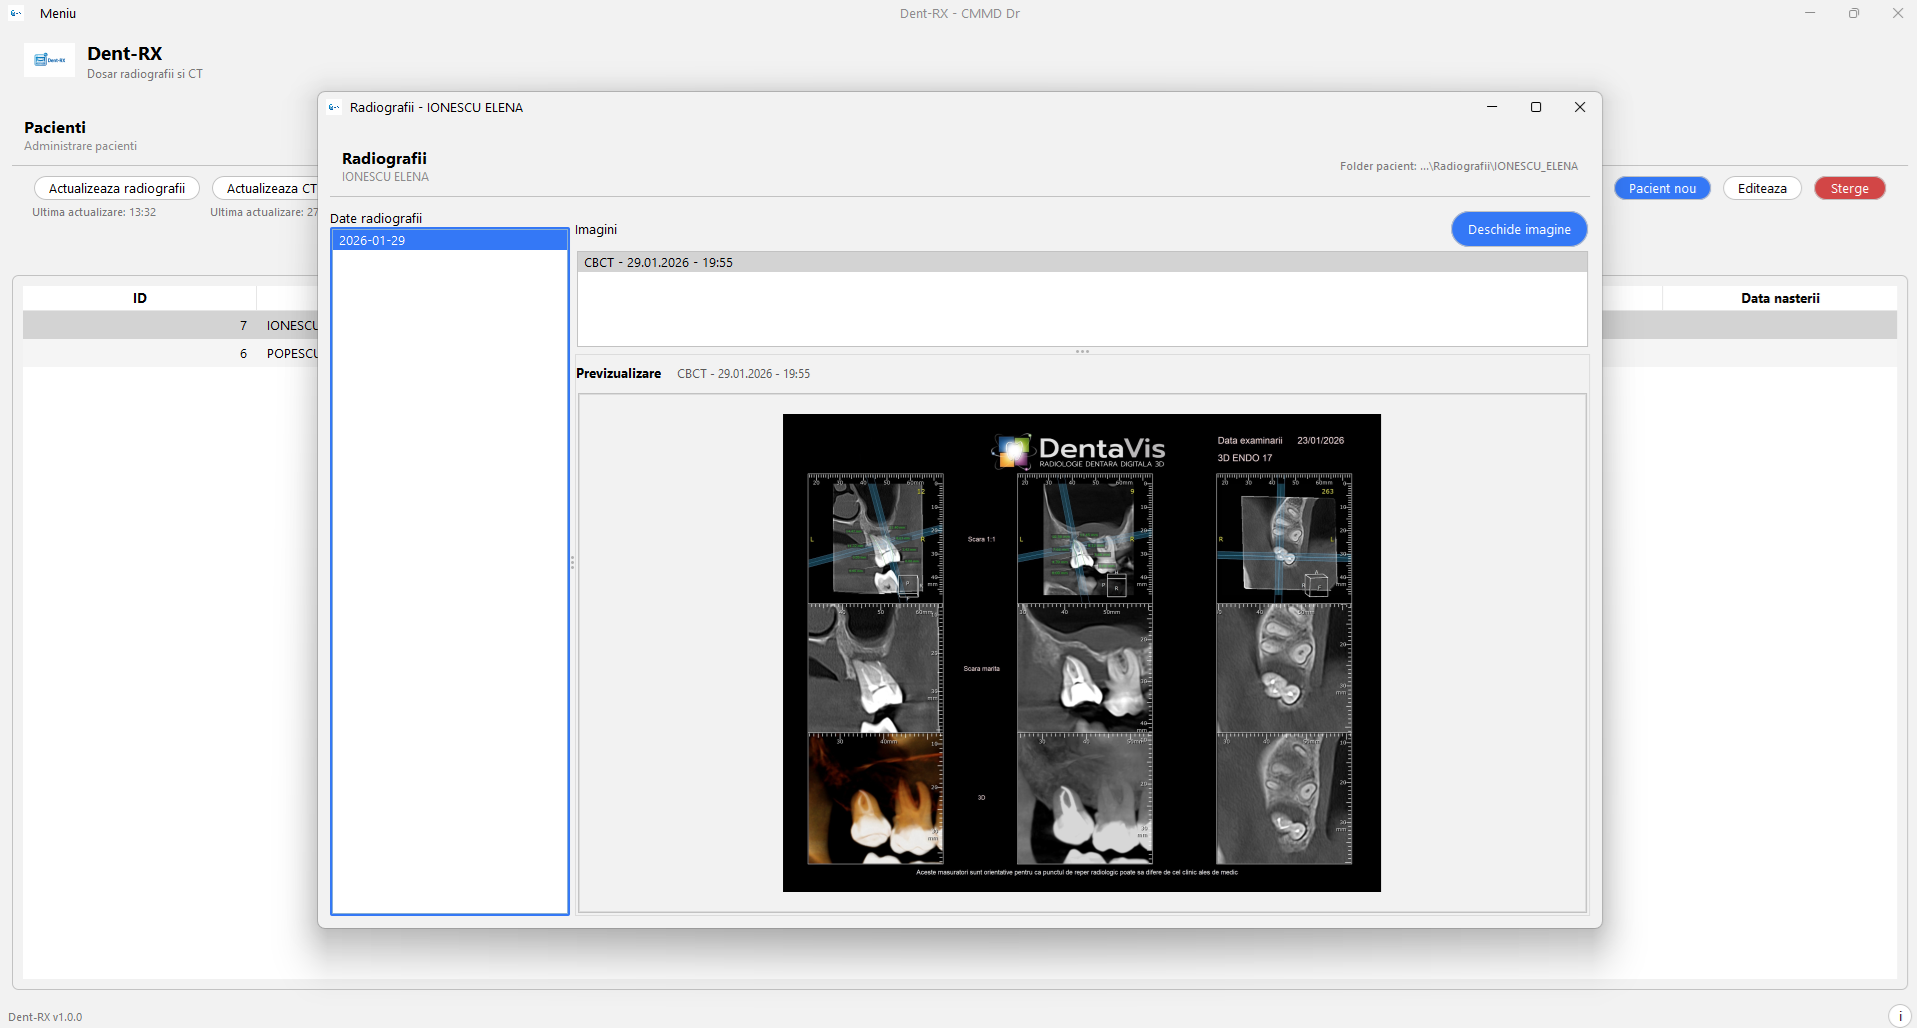Viewport: 1917px width, 1028px height.
Task: Select the CBCT 29.01.2026 19:55 image row
Action: coord(1081,262)
